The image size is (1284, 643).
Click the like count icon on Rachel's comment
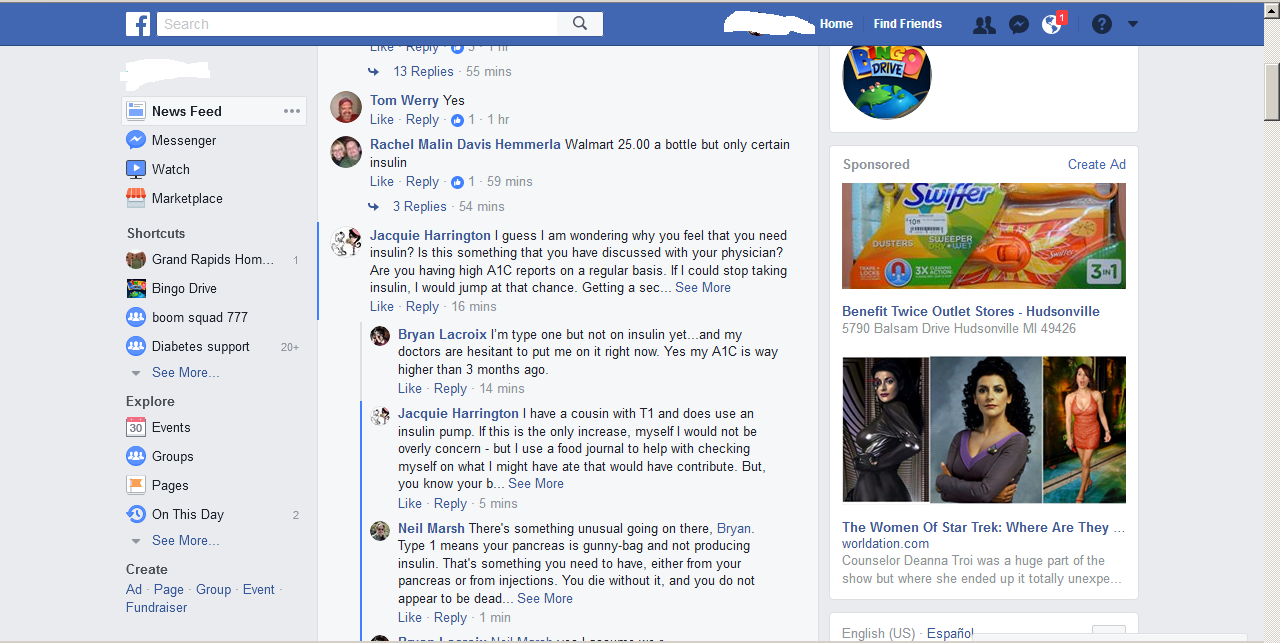pos(458,182)
